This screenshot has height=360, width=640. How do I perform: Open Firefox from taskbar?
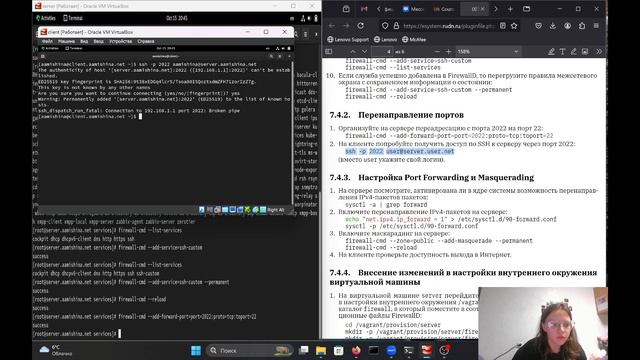click(x=356, y=350)
